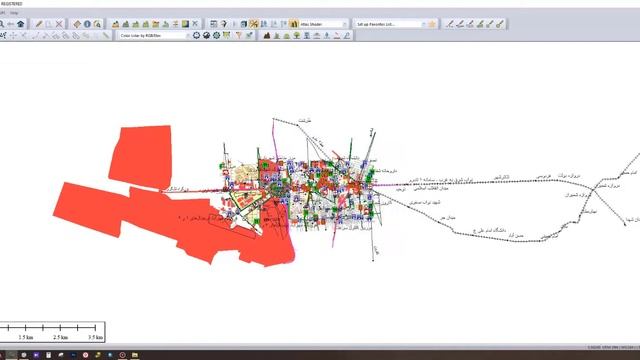Viewport: 640px width, 360px height.
Task: Click the orange funnel Lidar filter icon
Action: (239, 36)
